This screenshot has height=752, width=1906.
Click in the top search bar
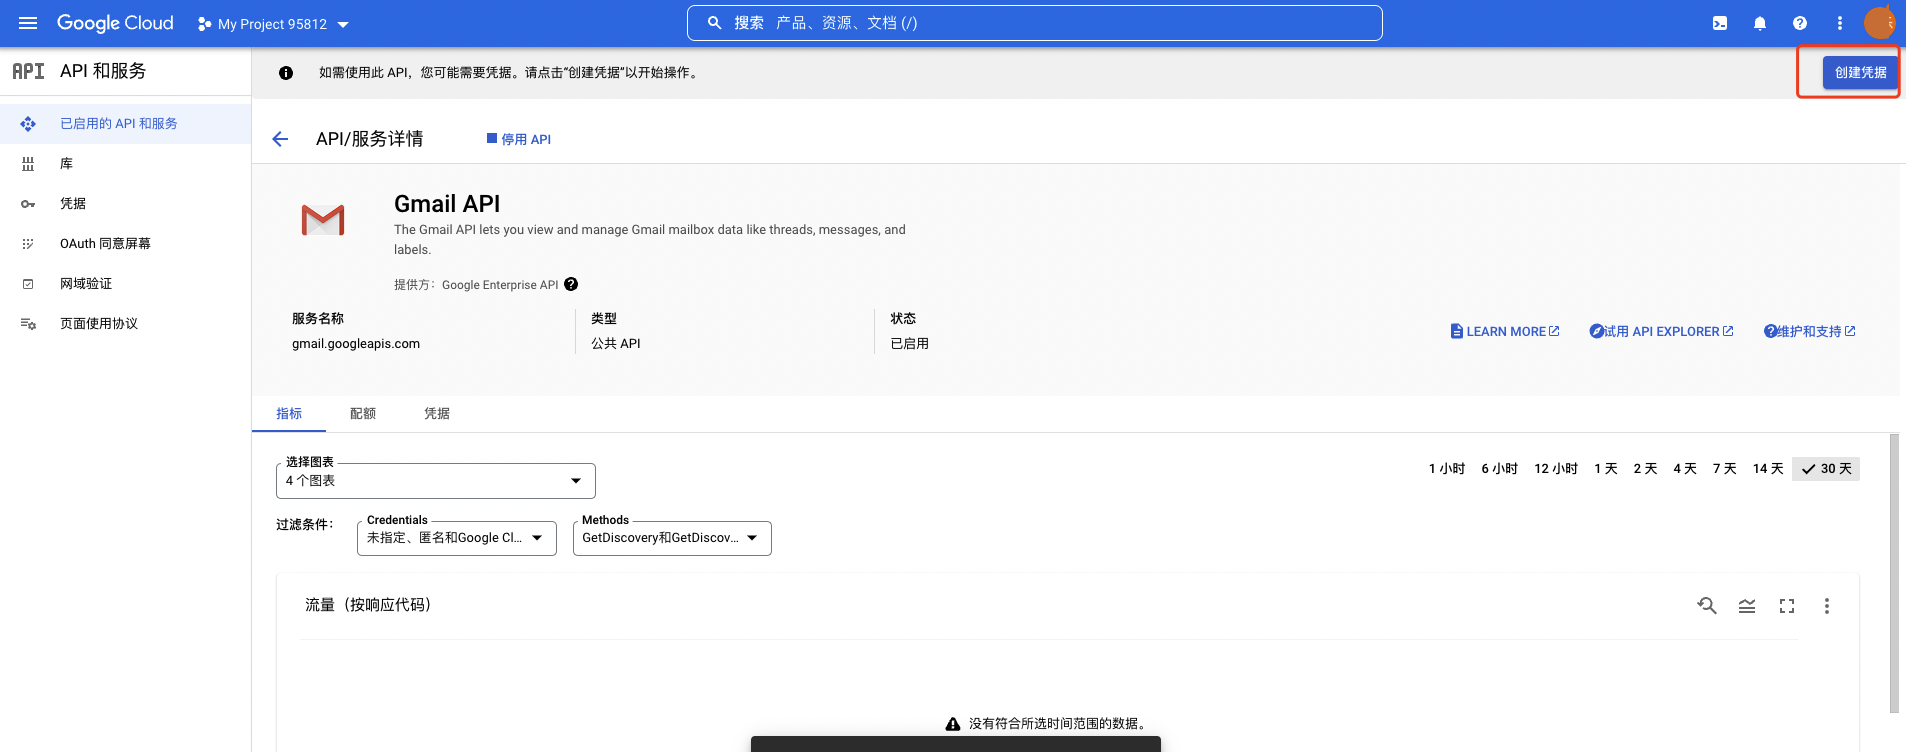point(1035,23)
